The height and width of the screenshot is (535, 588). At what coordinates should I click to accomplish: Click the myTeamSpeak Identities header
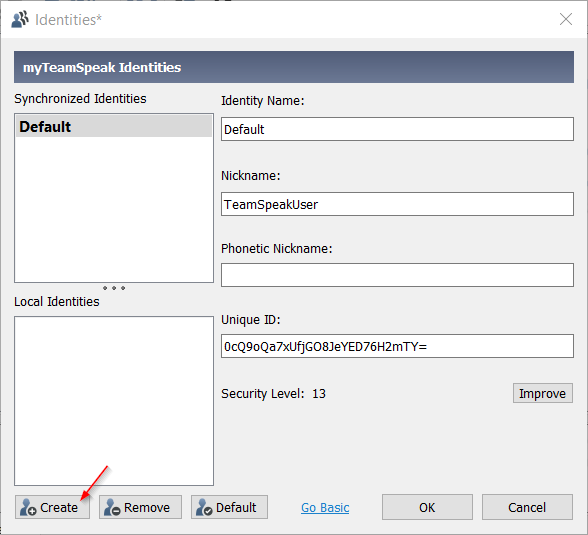294,67
